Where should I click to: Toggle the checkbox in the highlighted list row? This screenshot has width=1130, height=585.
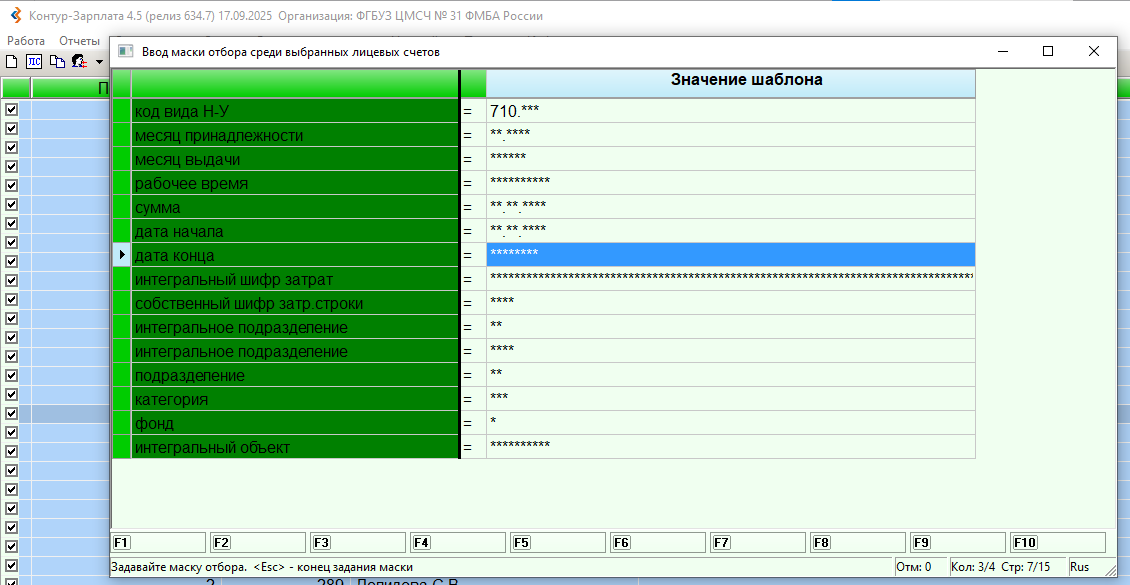(x=12, y=413)
